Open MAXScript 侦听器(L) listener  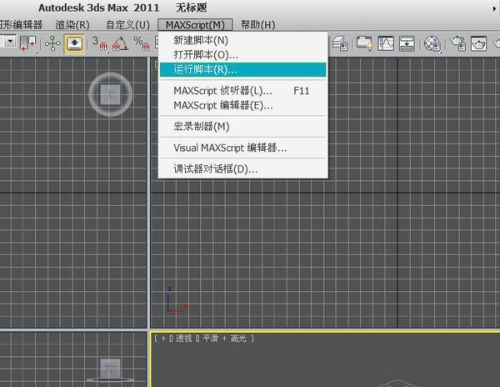(x=243, y=91)
